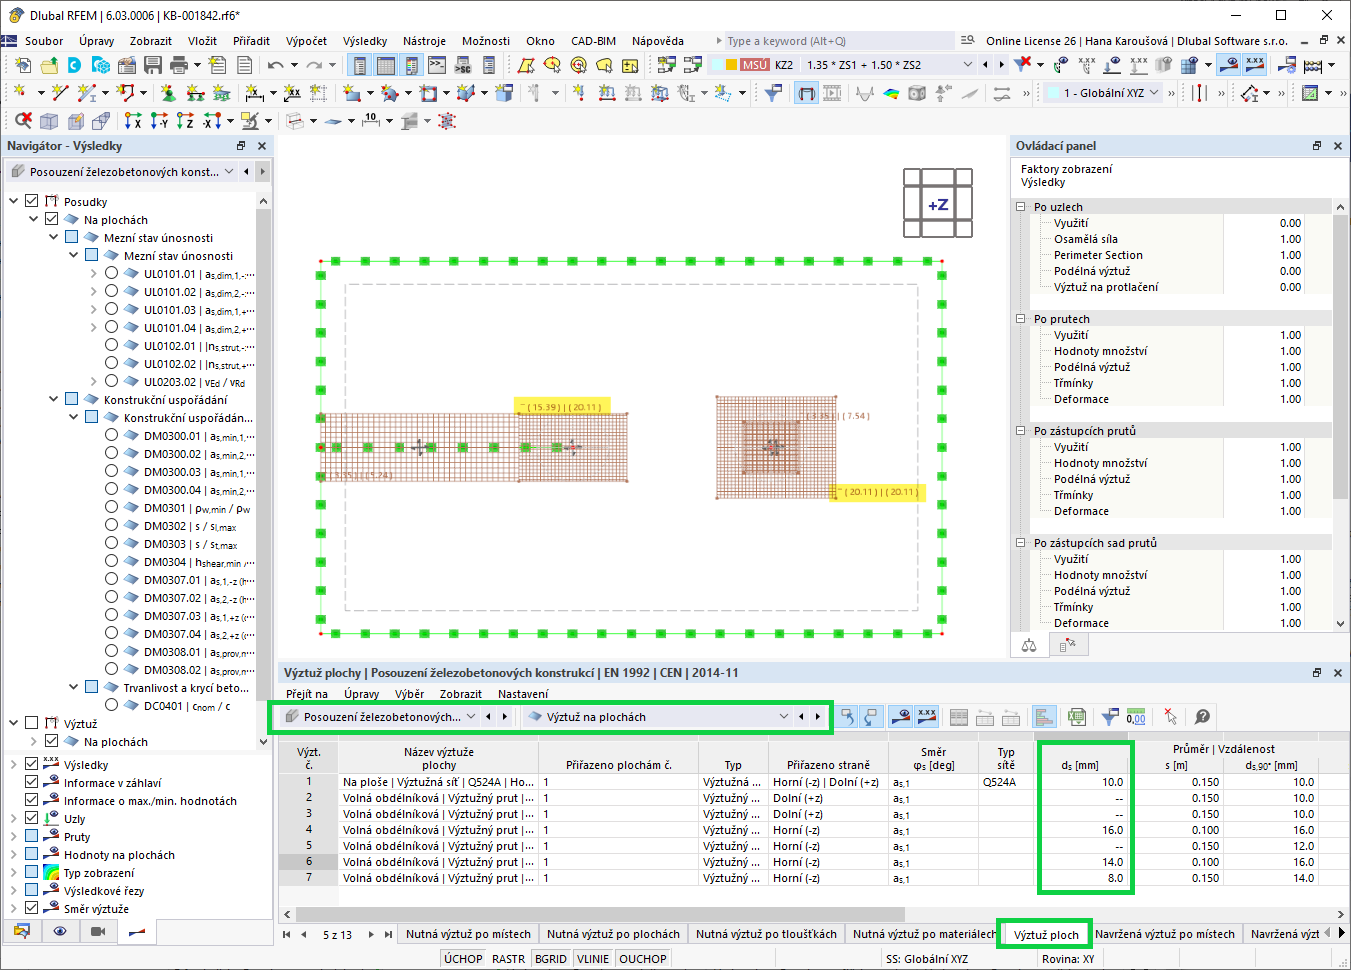Image resolution: width=1351 pixels, height=970 pixels.
Task: Collapse the Po prutech section in control panel
Action: (1021, 319)
